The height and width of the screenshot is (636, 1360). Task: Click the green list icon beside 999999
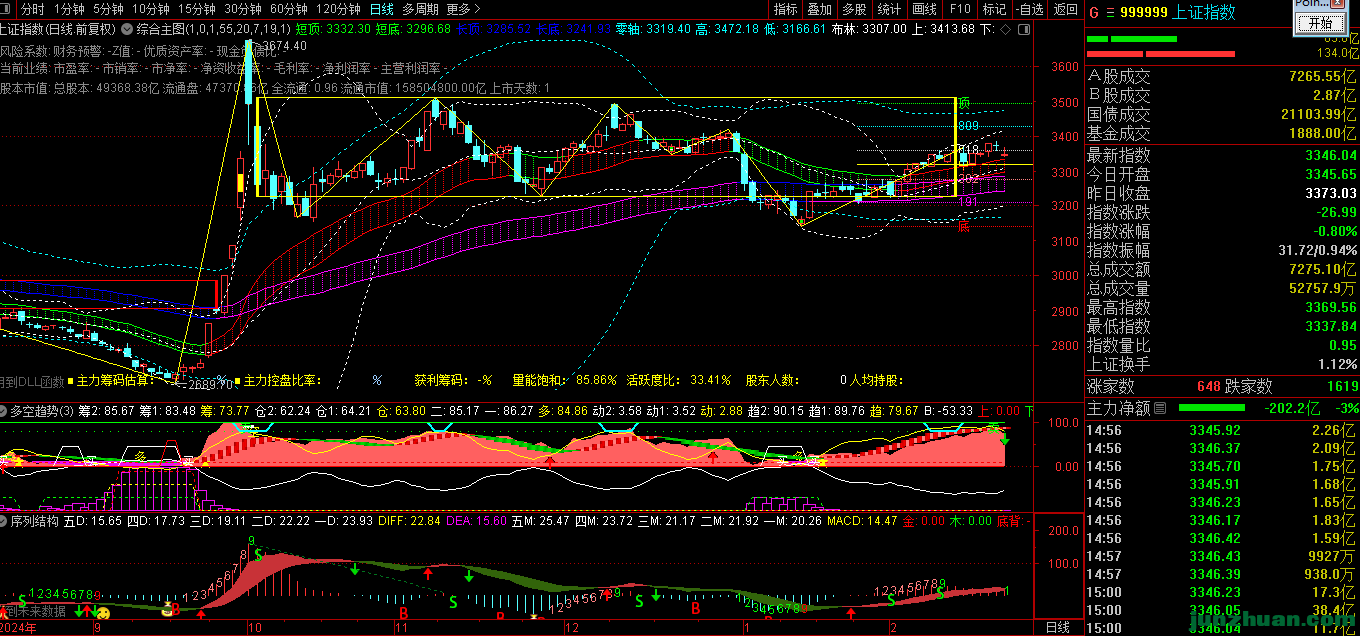pos(1108,13)
